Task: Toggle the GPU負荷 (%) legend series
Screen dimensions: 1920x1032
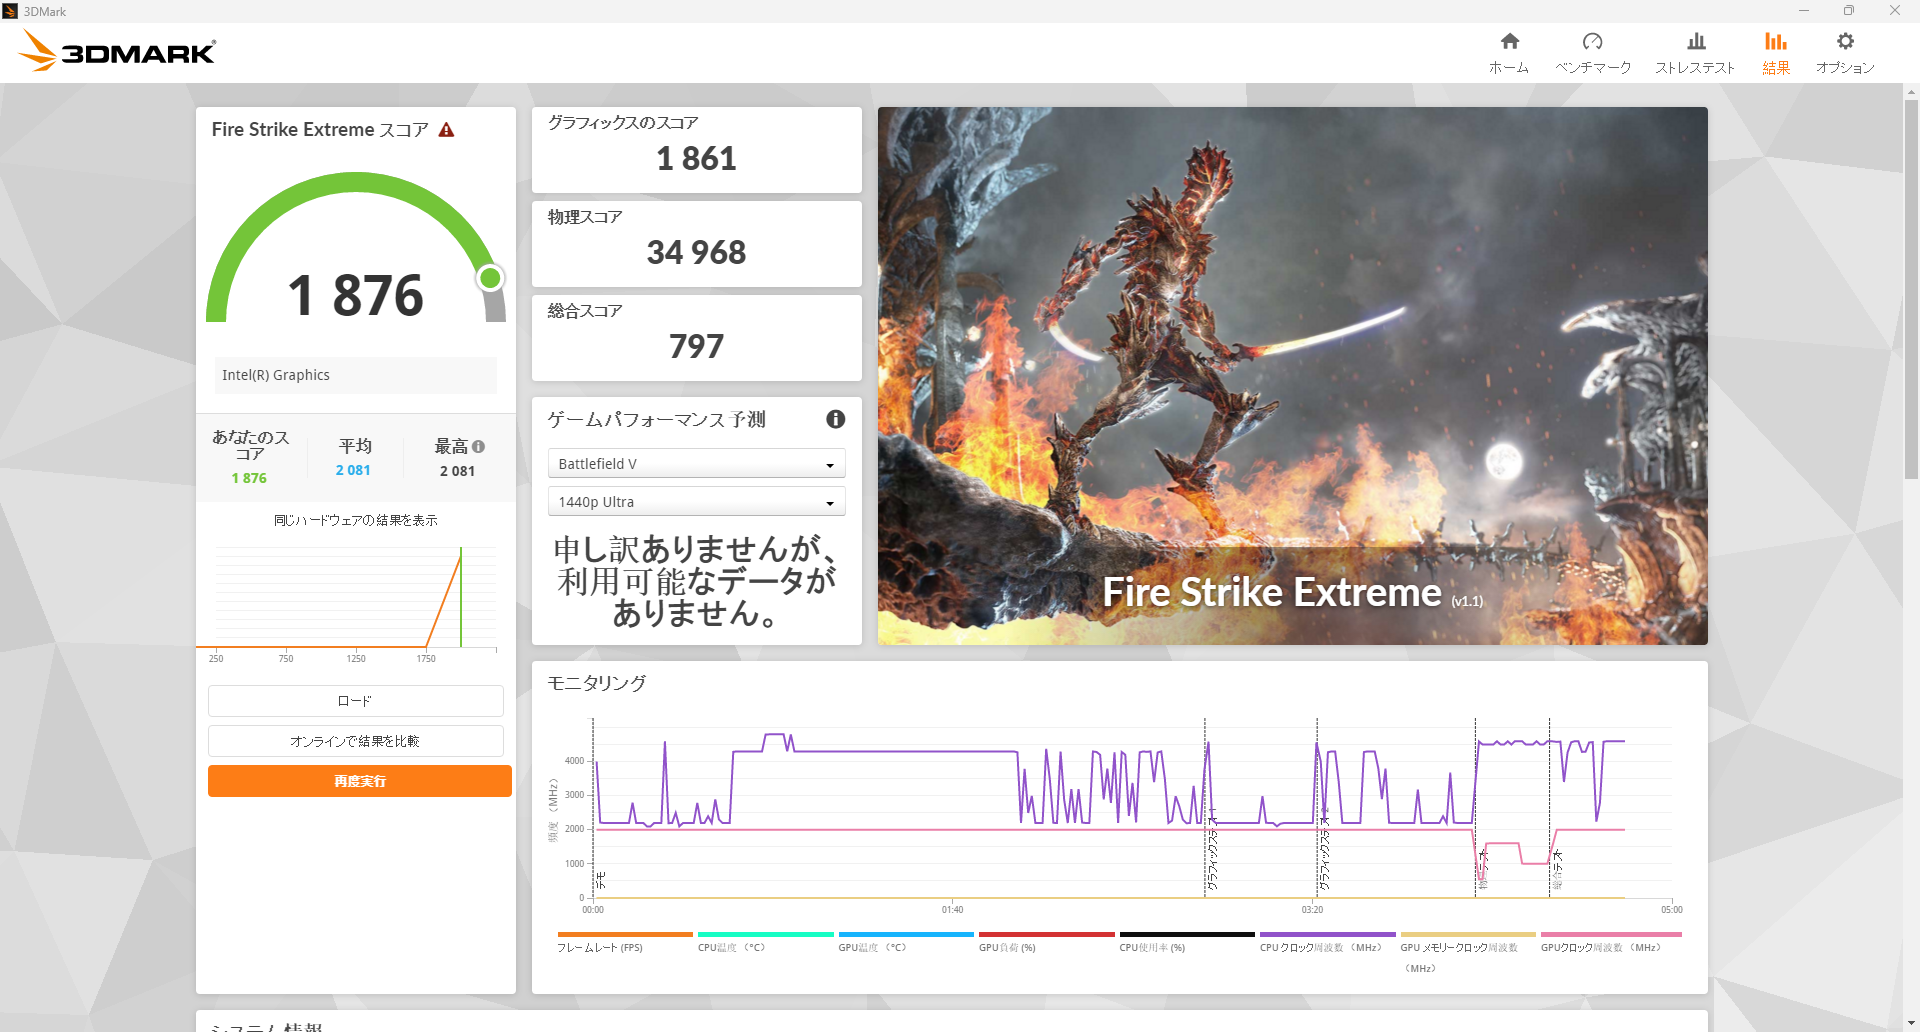Action: pos(1007,947)
